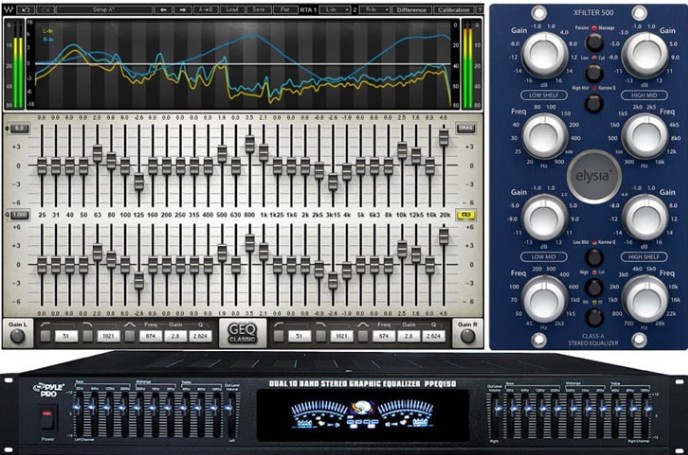Image resolution: width=688 pixels, height=455 pixels.
Task: Click upper 63 Hz fader handle
Action: click(x=97, y=154)
